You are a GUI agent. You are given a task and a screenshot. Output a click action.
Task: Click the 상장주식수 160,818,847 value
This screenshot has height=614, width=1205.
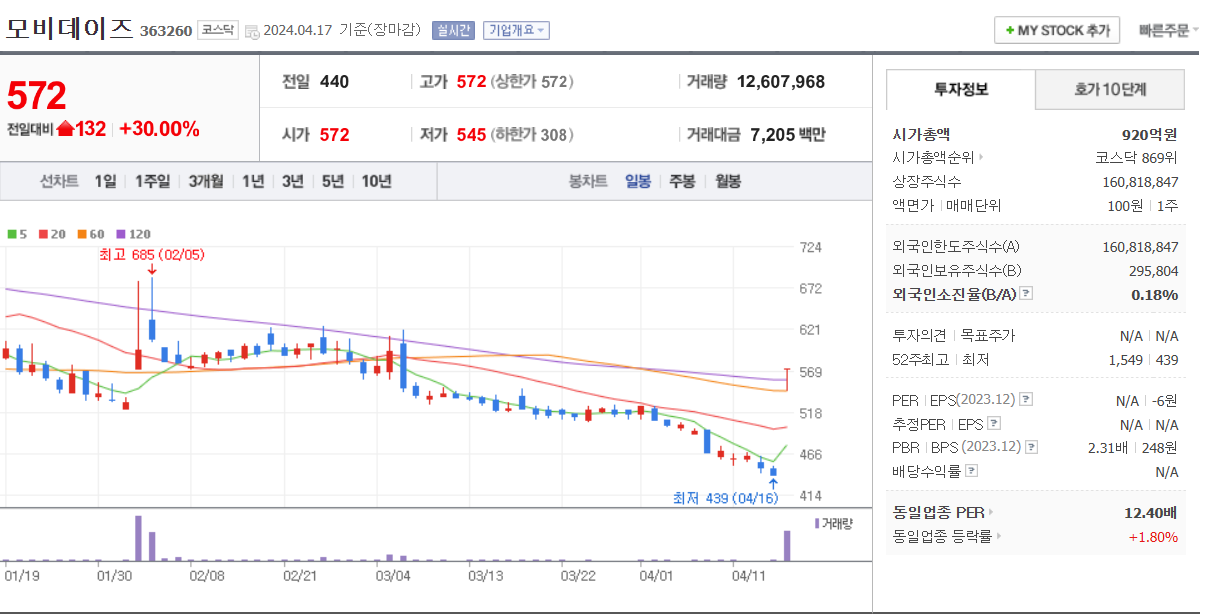1140,181
